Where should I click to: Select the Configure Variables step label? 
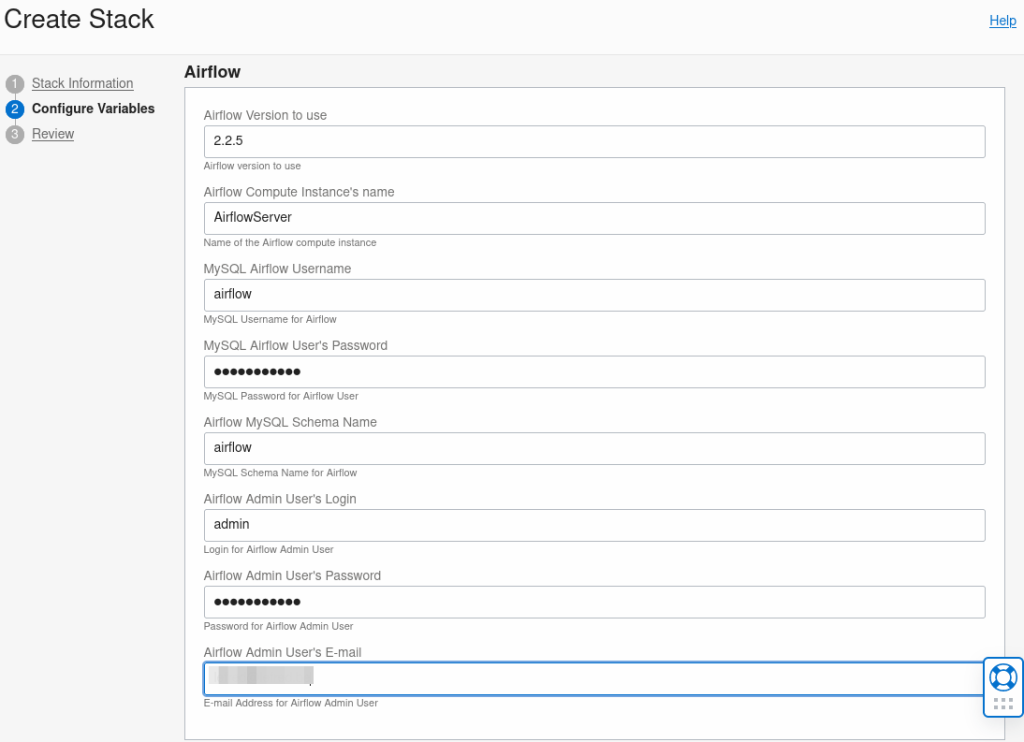[x=95, y=108]
